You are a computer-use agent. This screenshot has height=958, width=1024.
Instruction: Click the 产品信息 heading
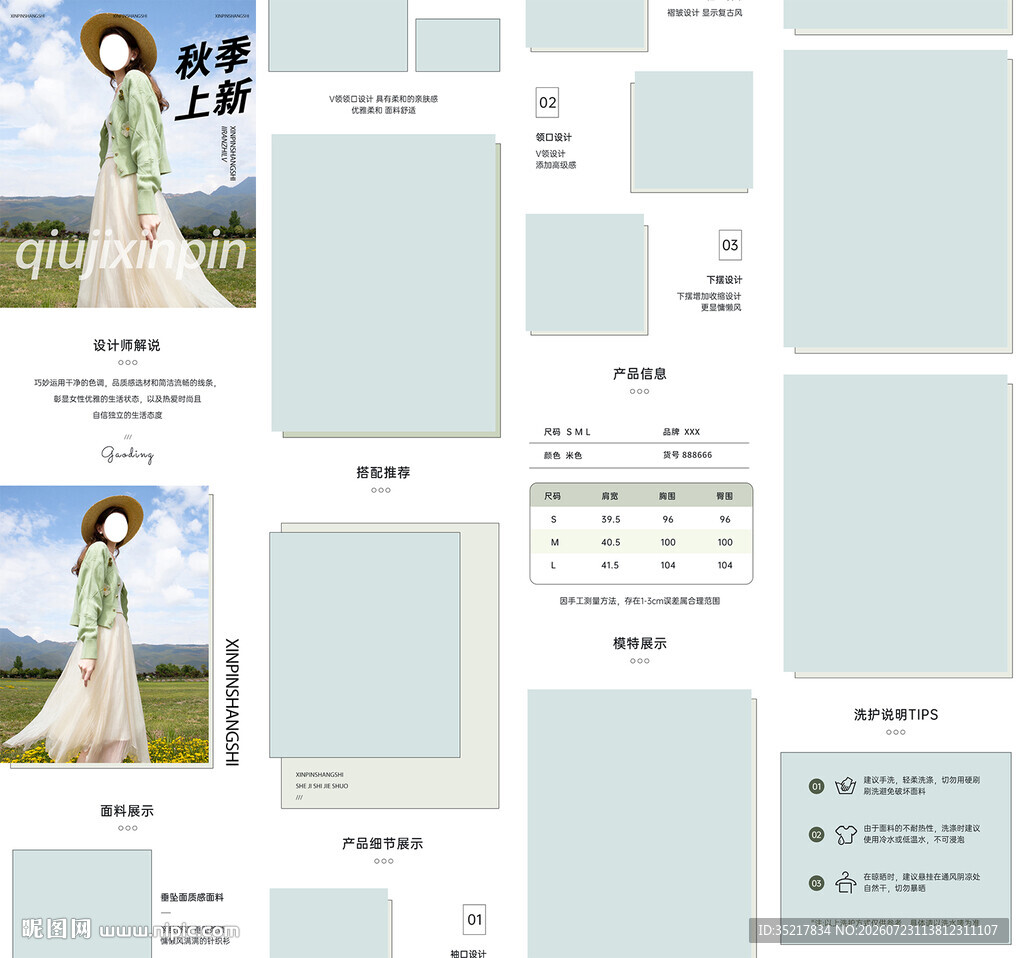click(x=639, y=374)
